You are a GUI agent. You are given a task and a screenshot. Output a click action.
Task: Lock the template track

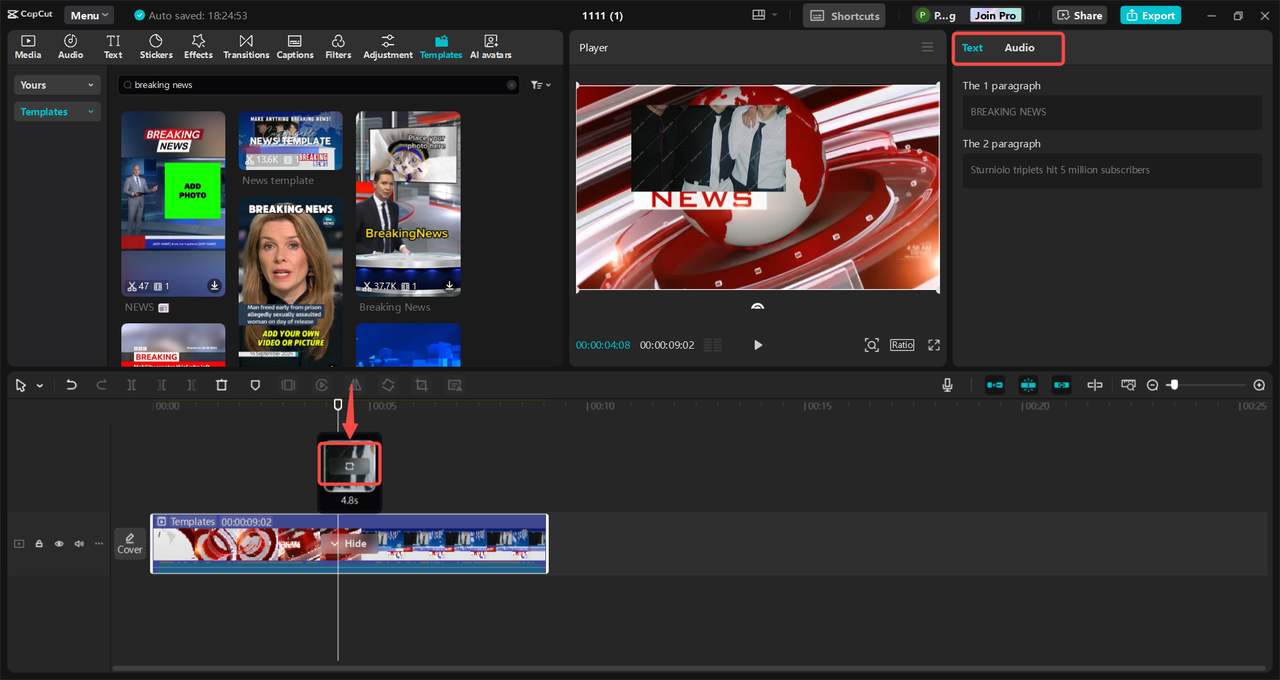(39, 544)
